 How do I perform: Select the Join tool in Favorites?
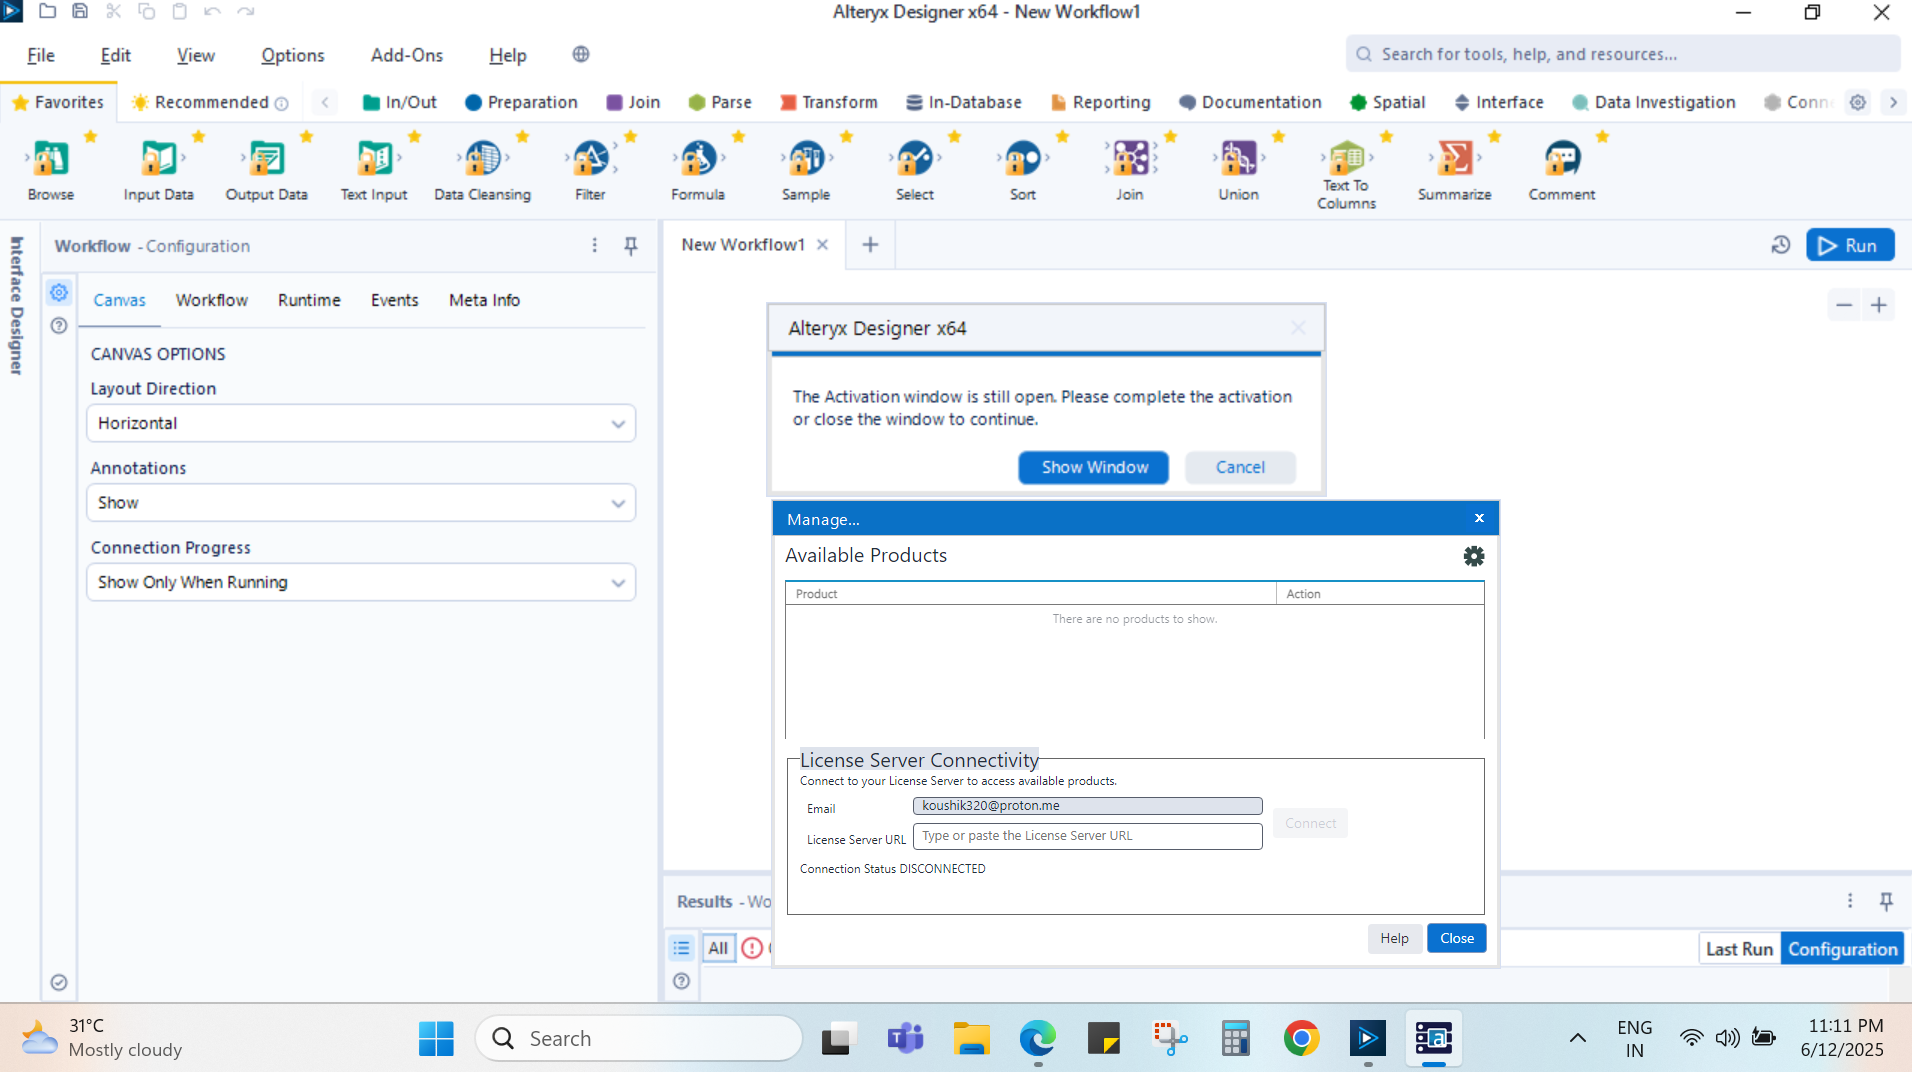pos(1130,158)
